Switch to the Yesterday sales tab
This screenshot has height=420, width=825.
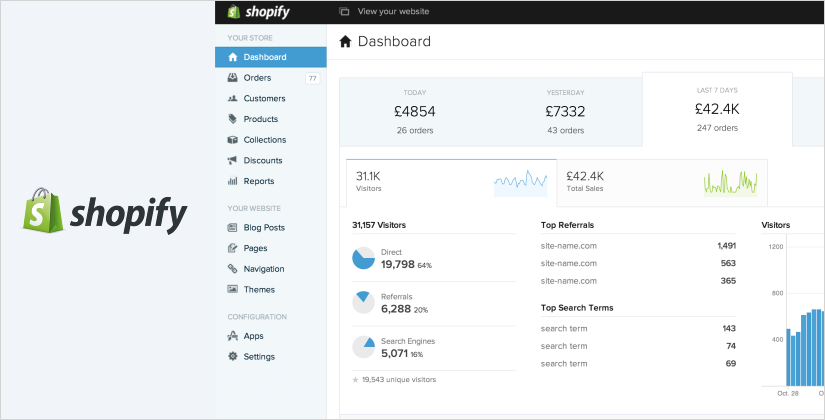[565, 110]
